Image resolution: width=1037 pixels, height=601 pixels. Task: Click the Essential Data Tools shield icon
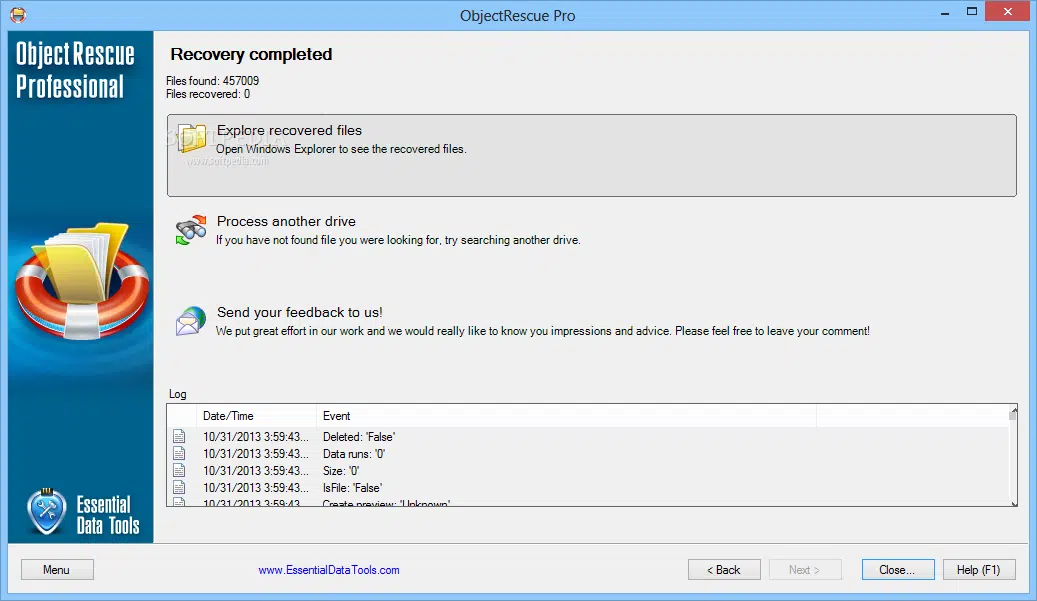click(46, 512)
